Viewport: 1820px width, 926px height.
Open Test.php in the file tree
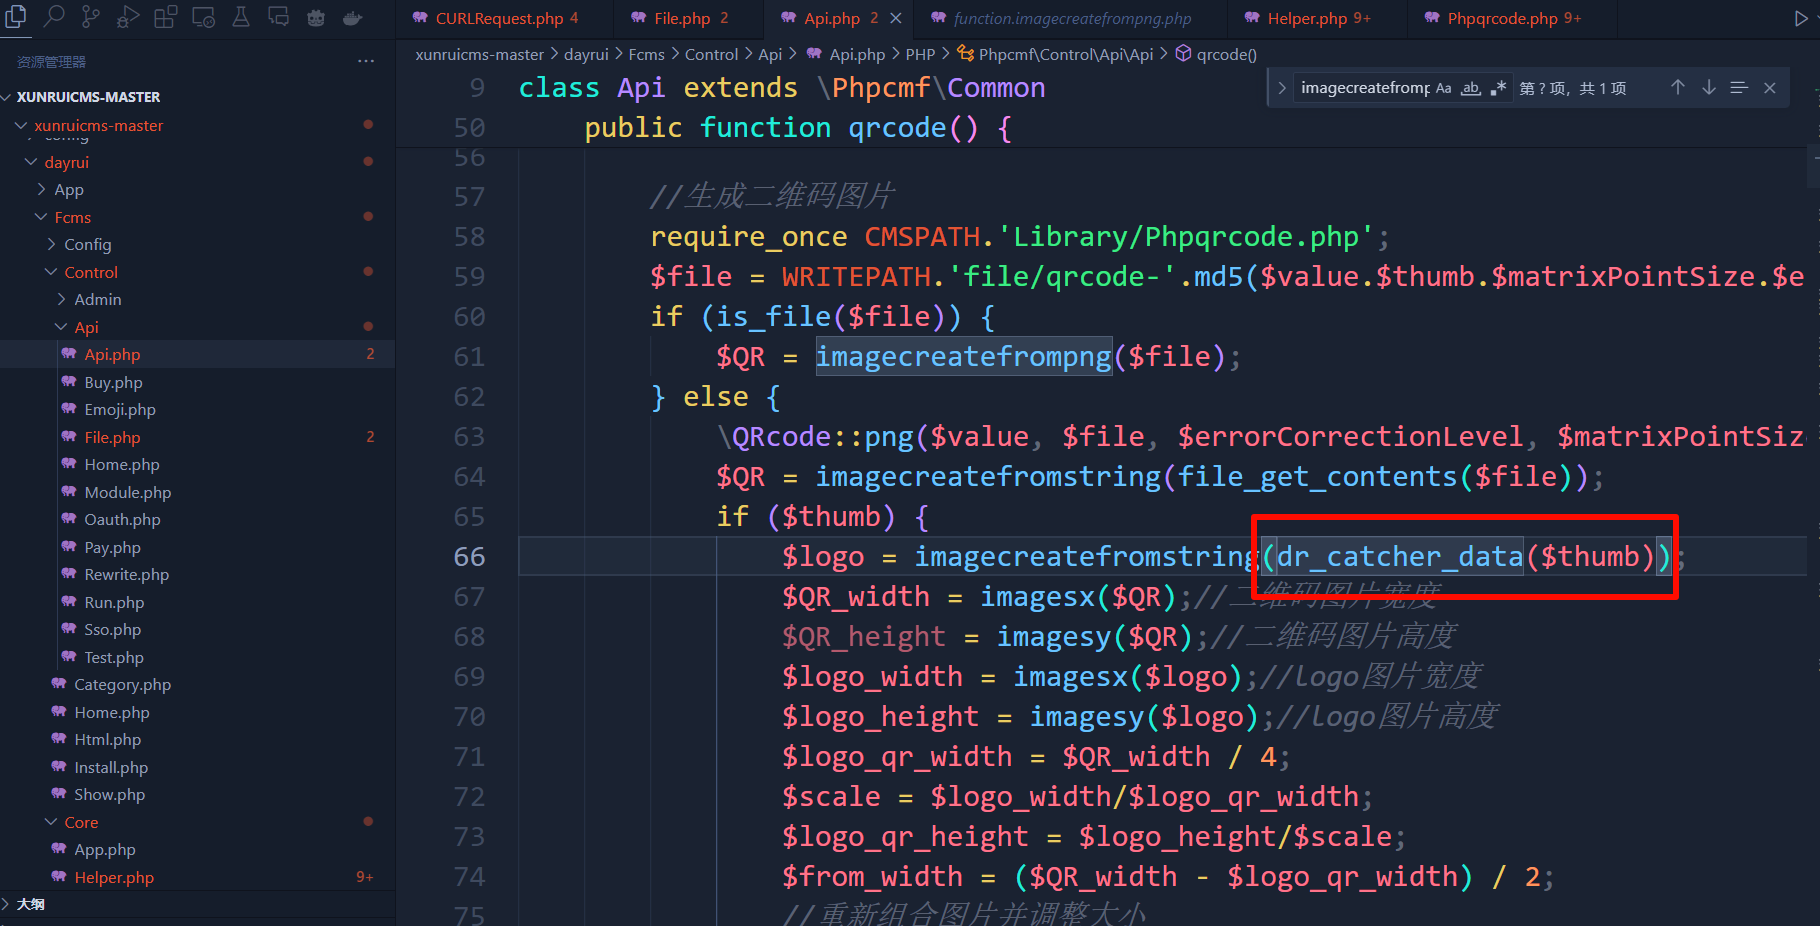tap(114, 657)
